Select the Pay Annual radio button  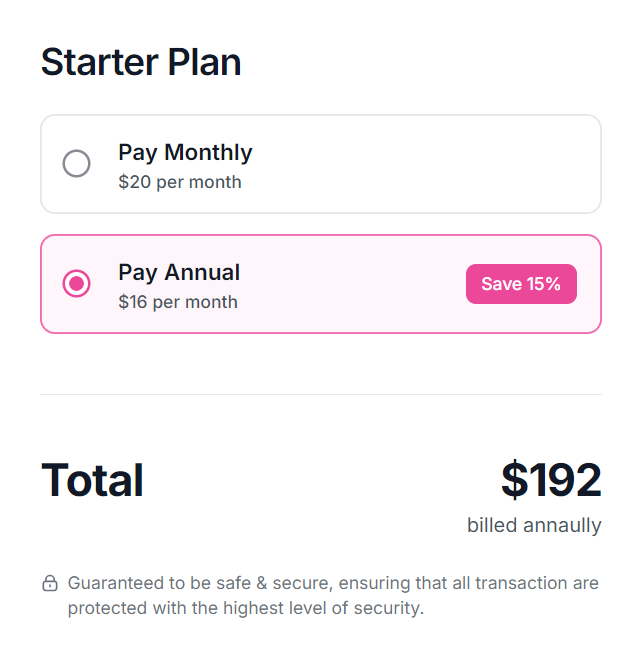coord(76,284)
